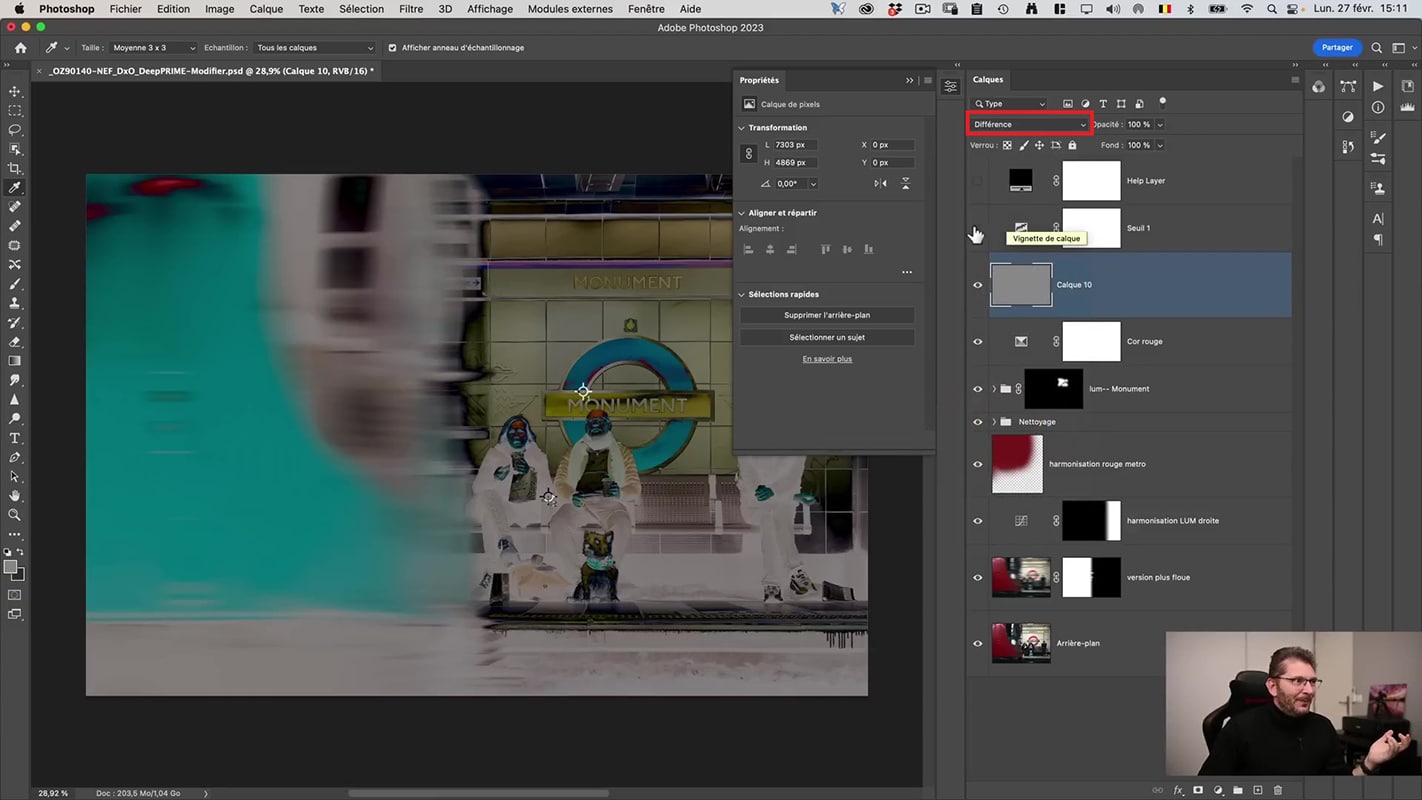Click the layer mask thumbnail of Cor rouge
The width and height of the screenshot is (1422, 800).
[x=1091, y=342]
